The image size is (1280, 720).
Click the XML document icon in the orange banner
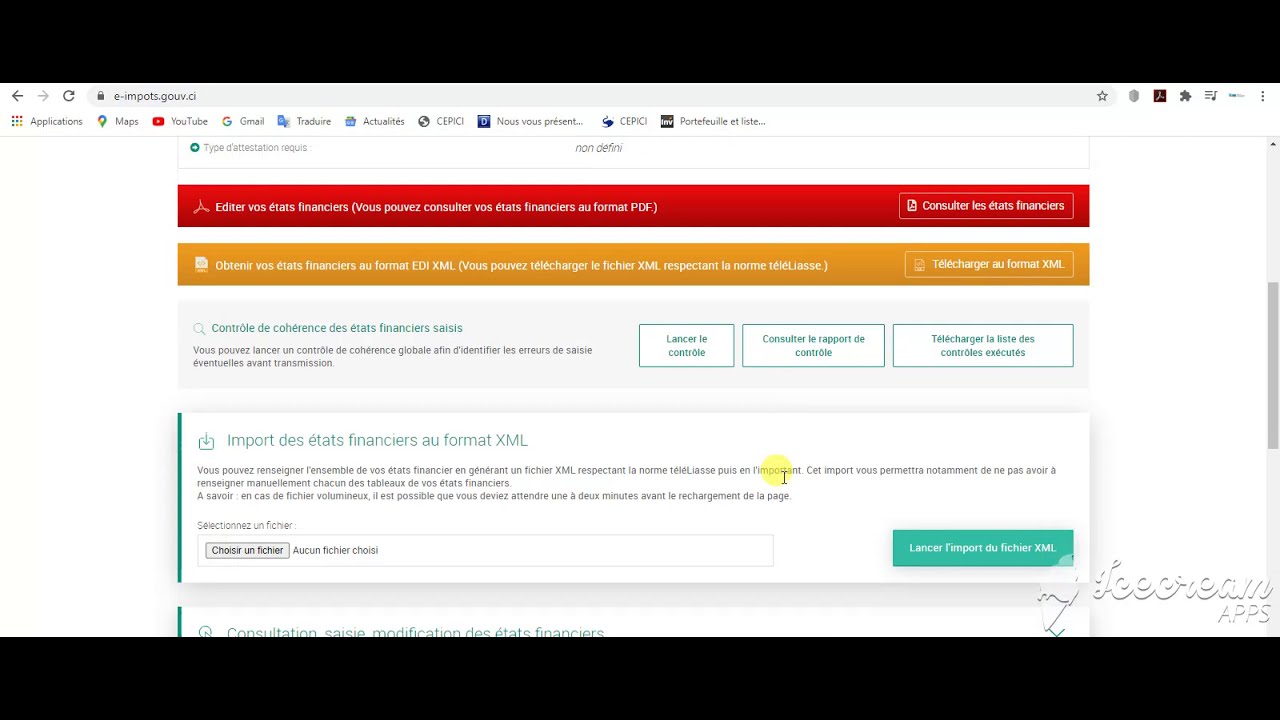pos(201,265)
